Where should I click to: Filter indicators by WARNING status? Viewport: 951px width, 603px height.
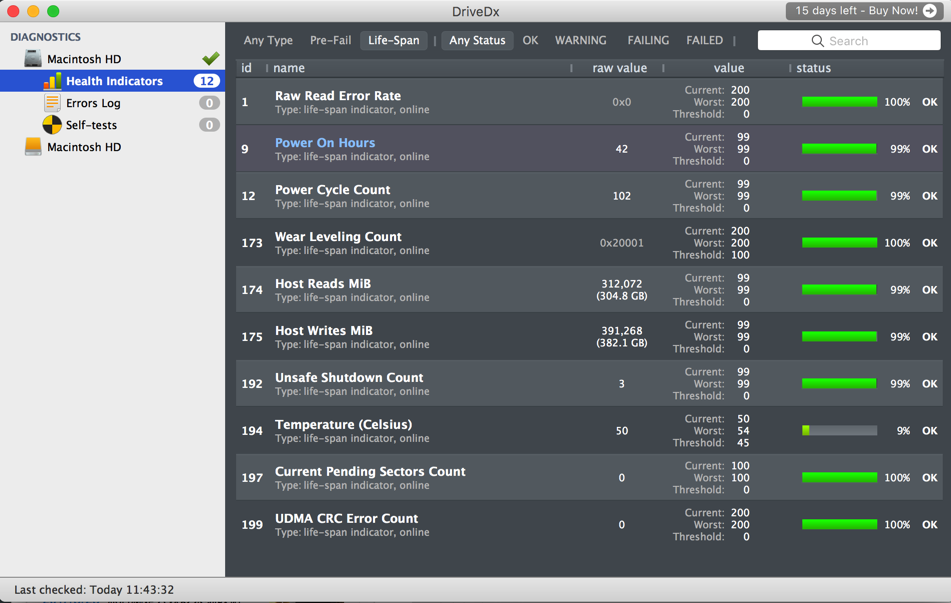click(580, 40)
